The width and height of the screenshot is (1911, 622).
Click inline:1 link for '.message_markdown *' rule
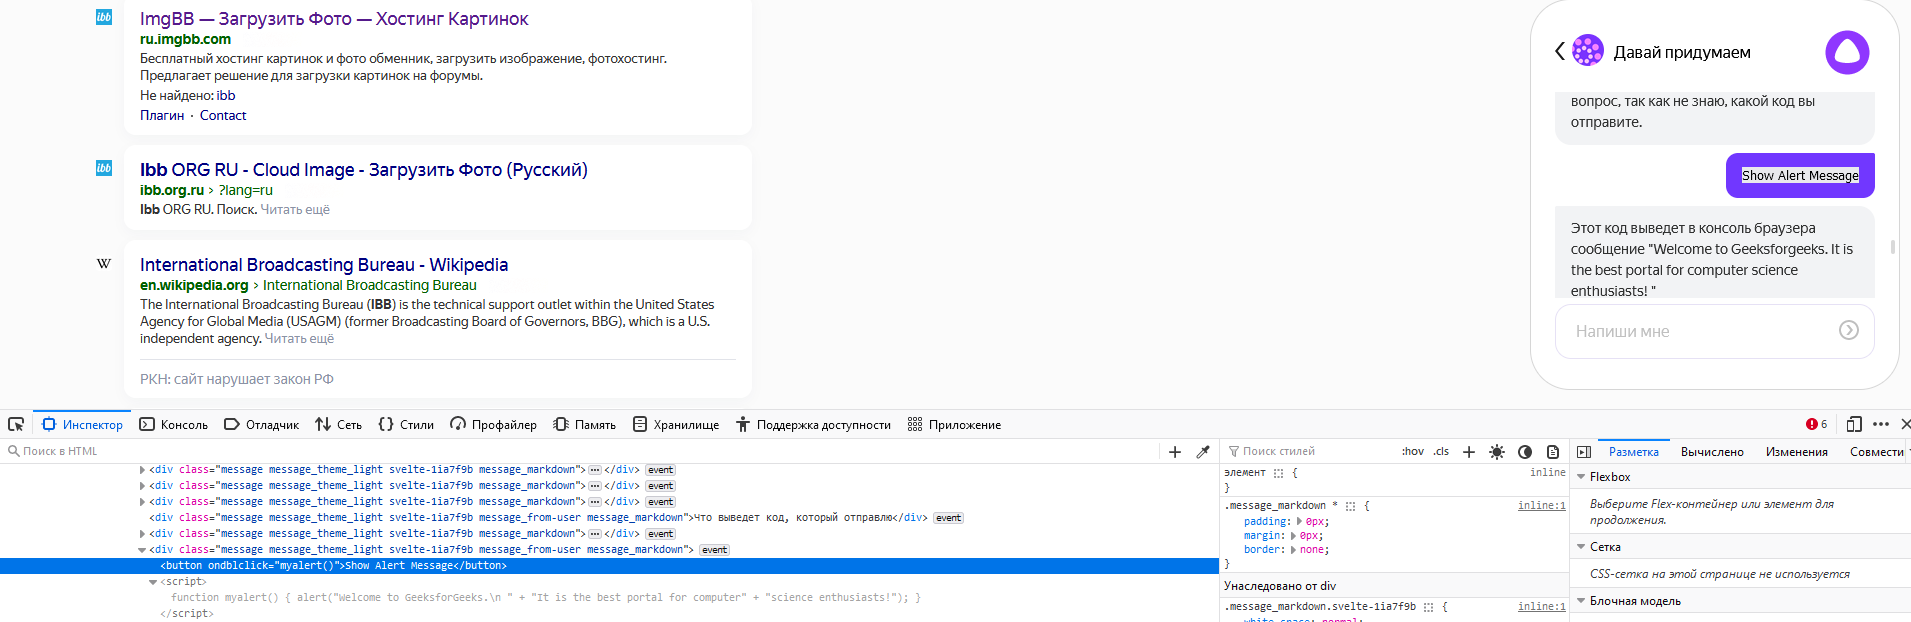(x=1542, y=506)
